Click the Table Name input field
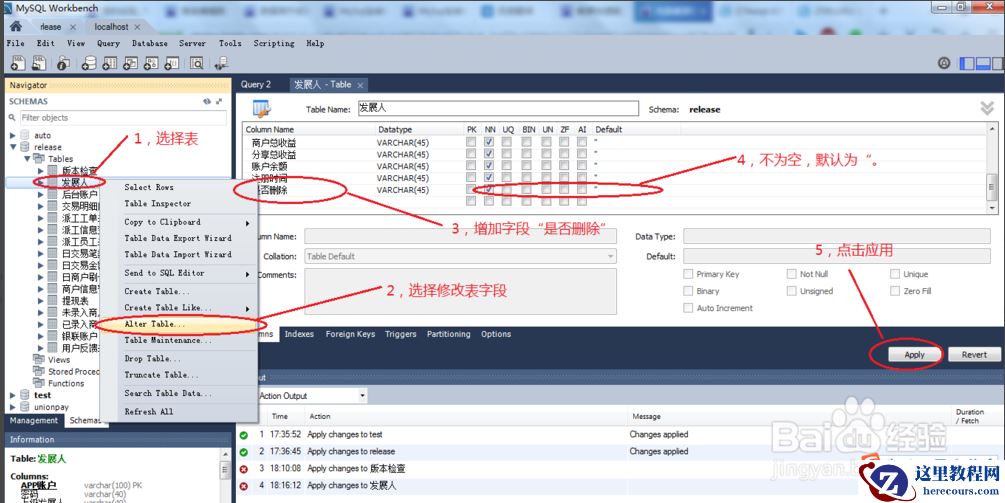This screenshot has width=1005, height=503. [x=497, y=108]
